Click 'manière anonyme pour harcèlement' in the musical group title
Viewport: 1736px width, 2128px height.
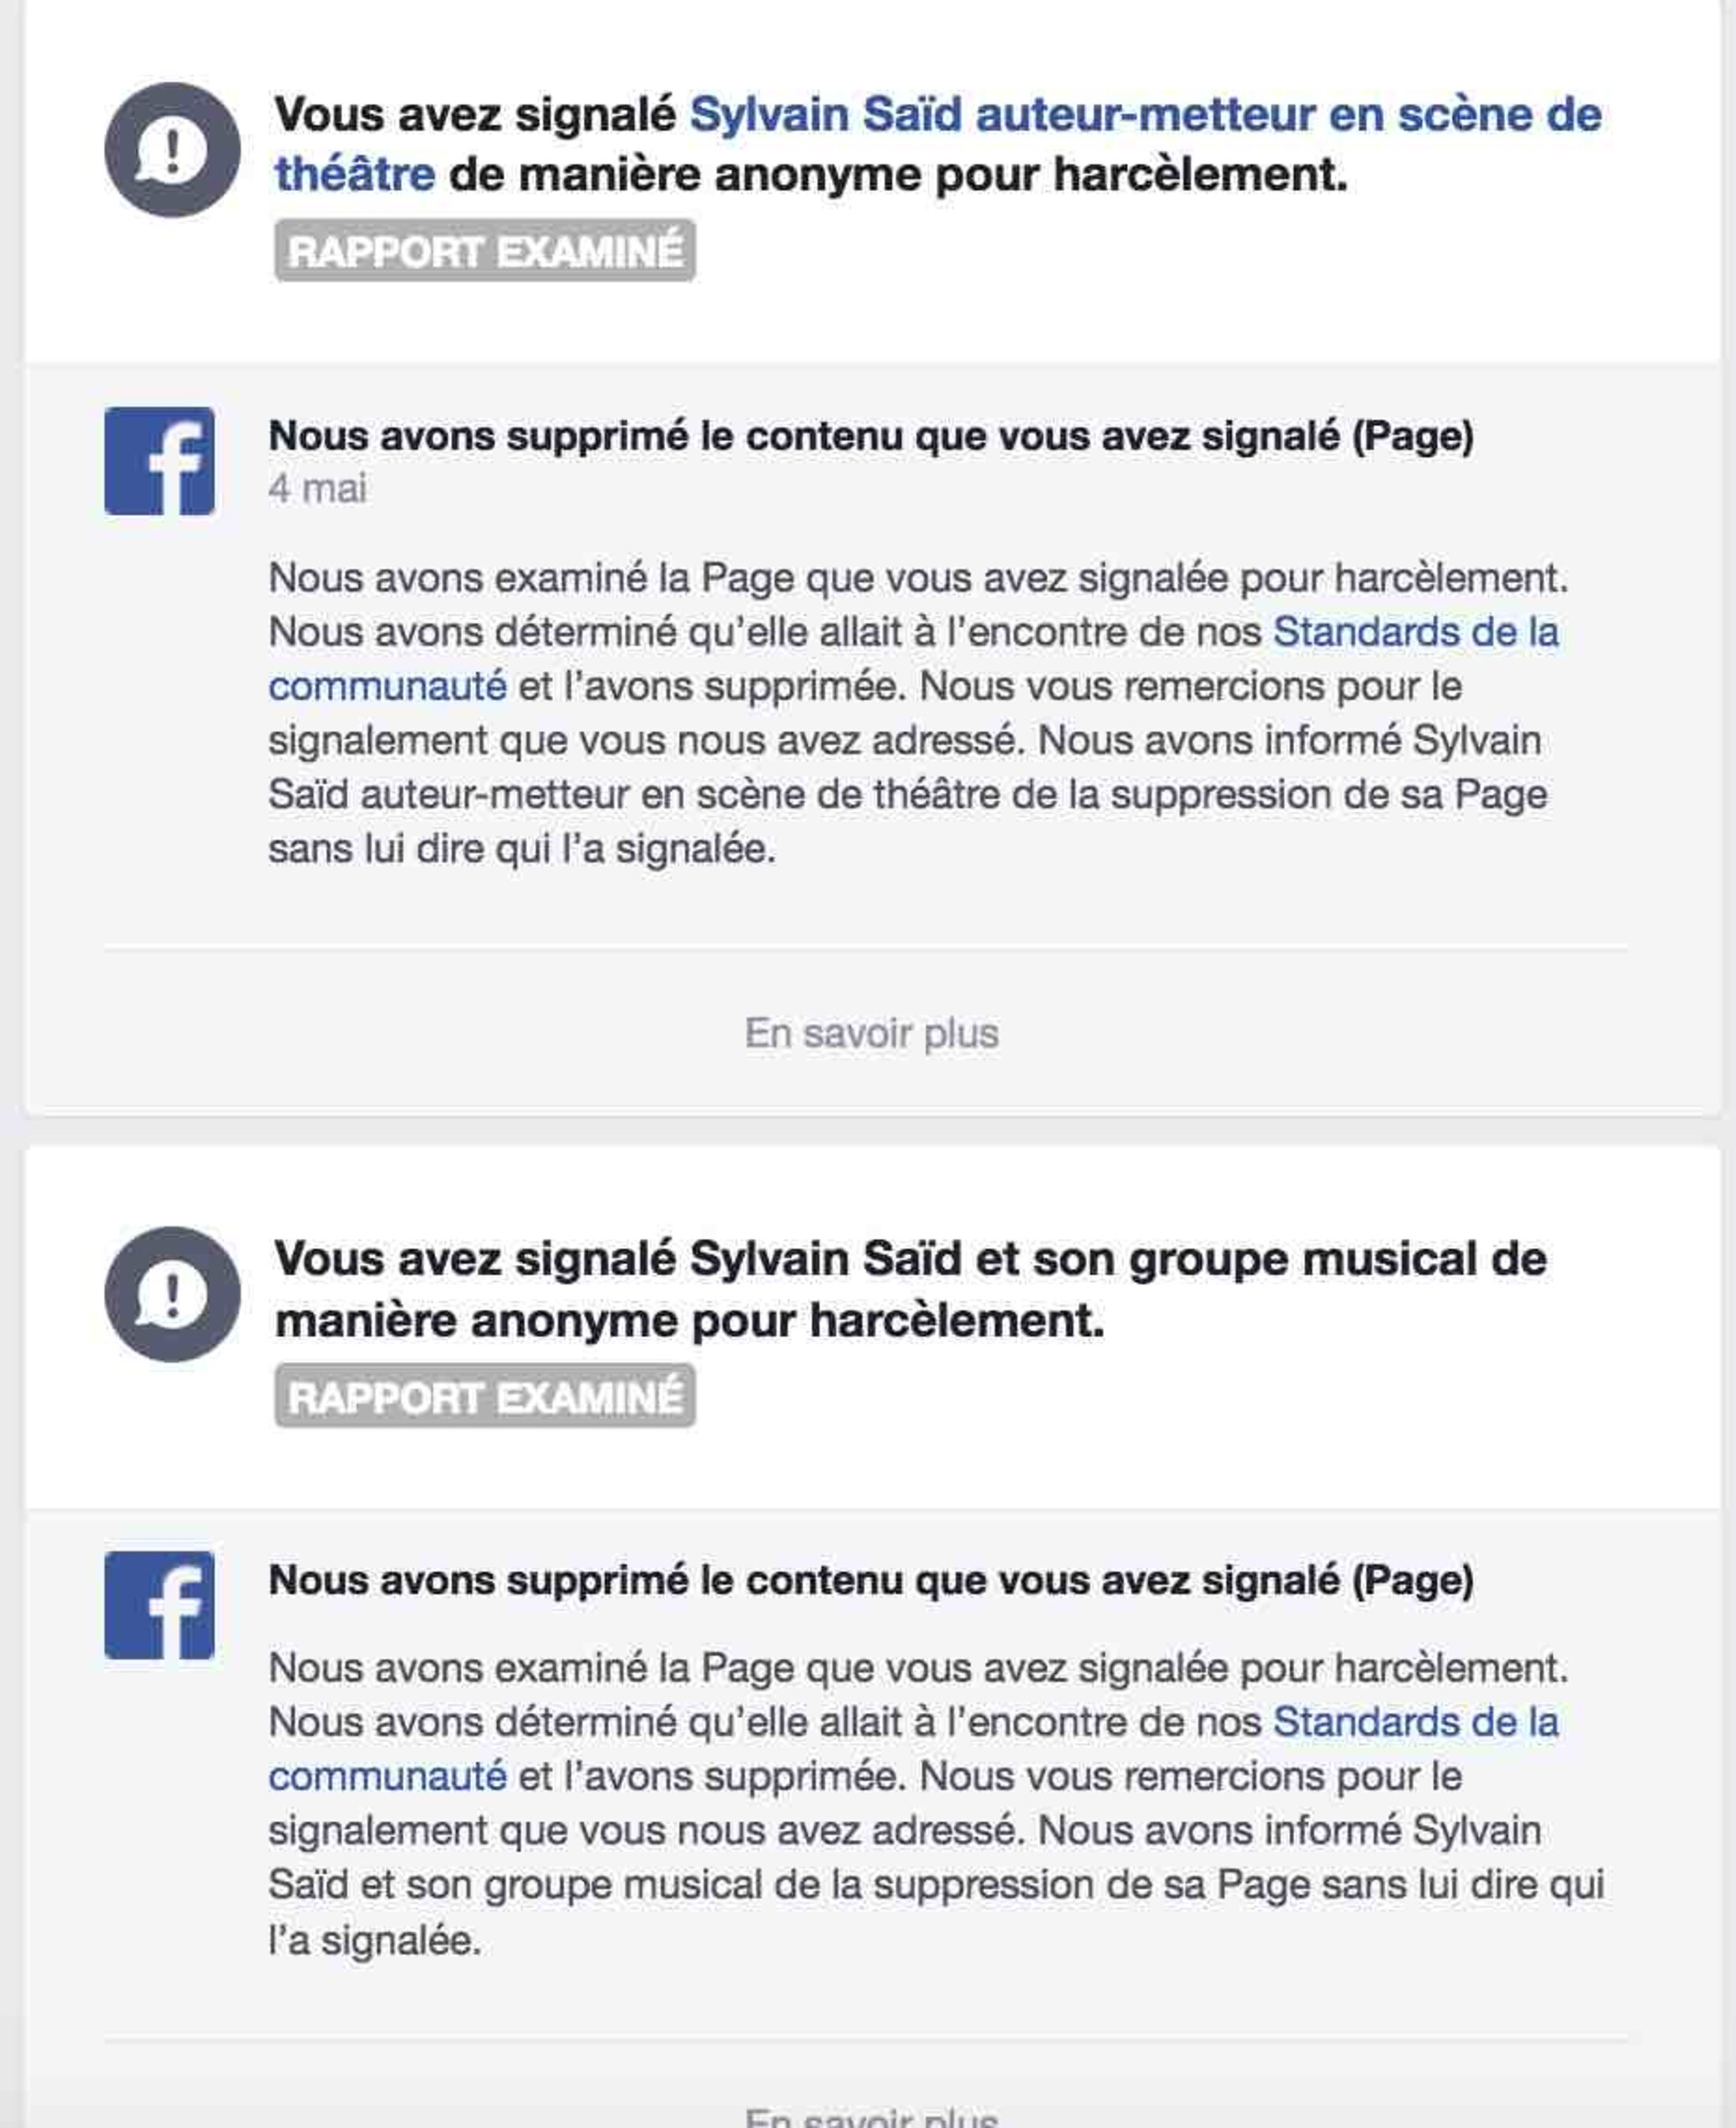point(689,1321)
